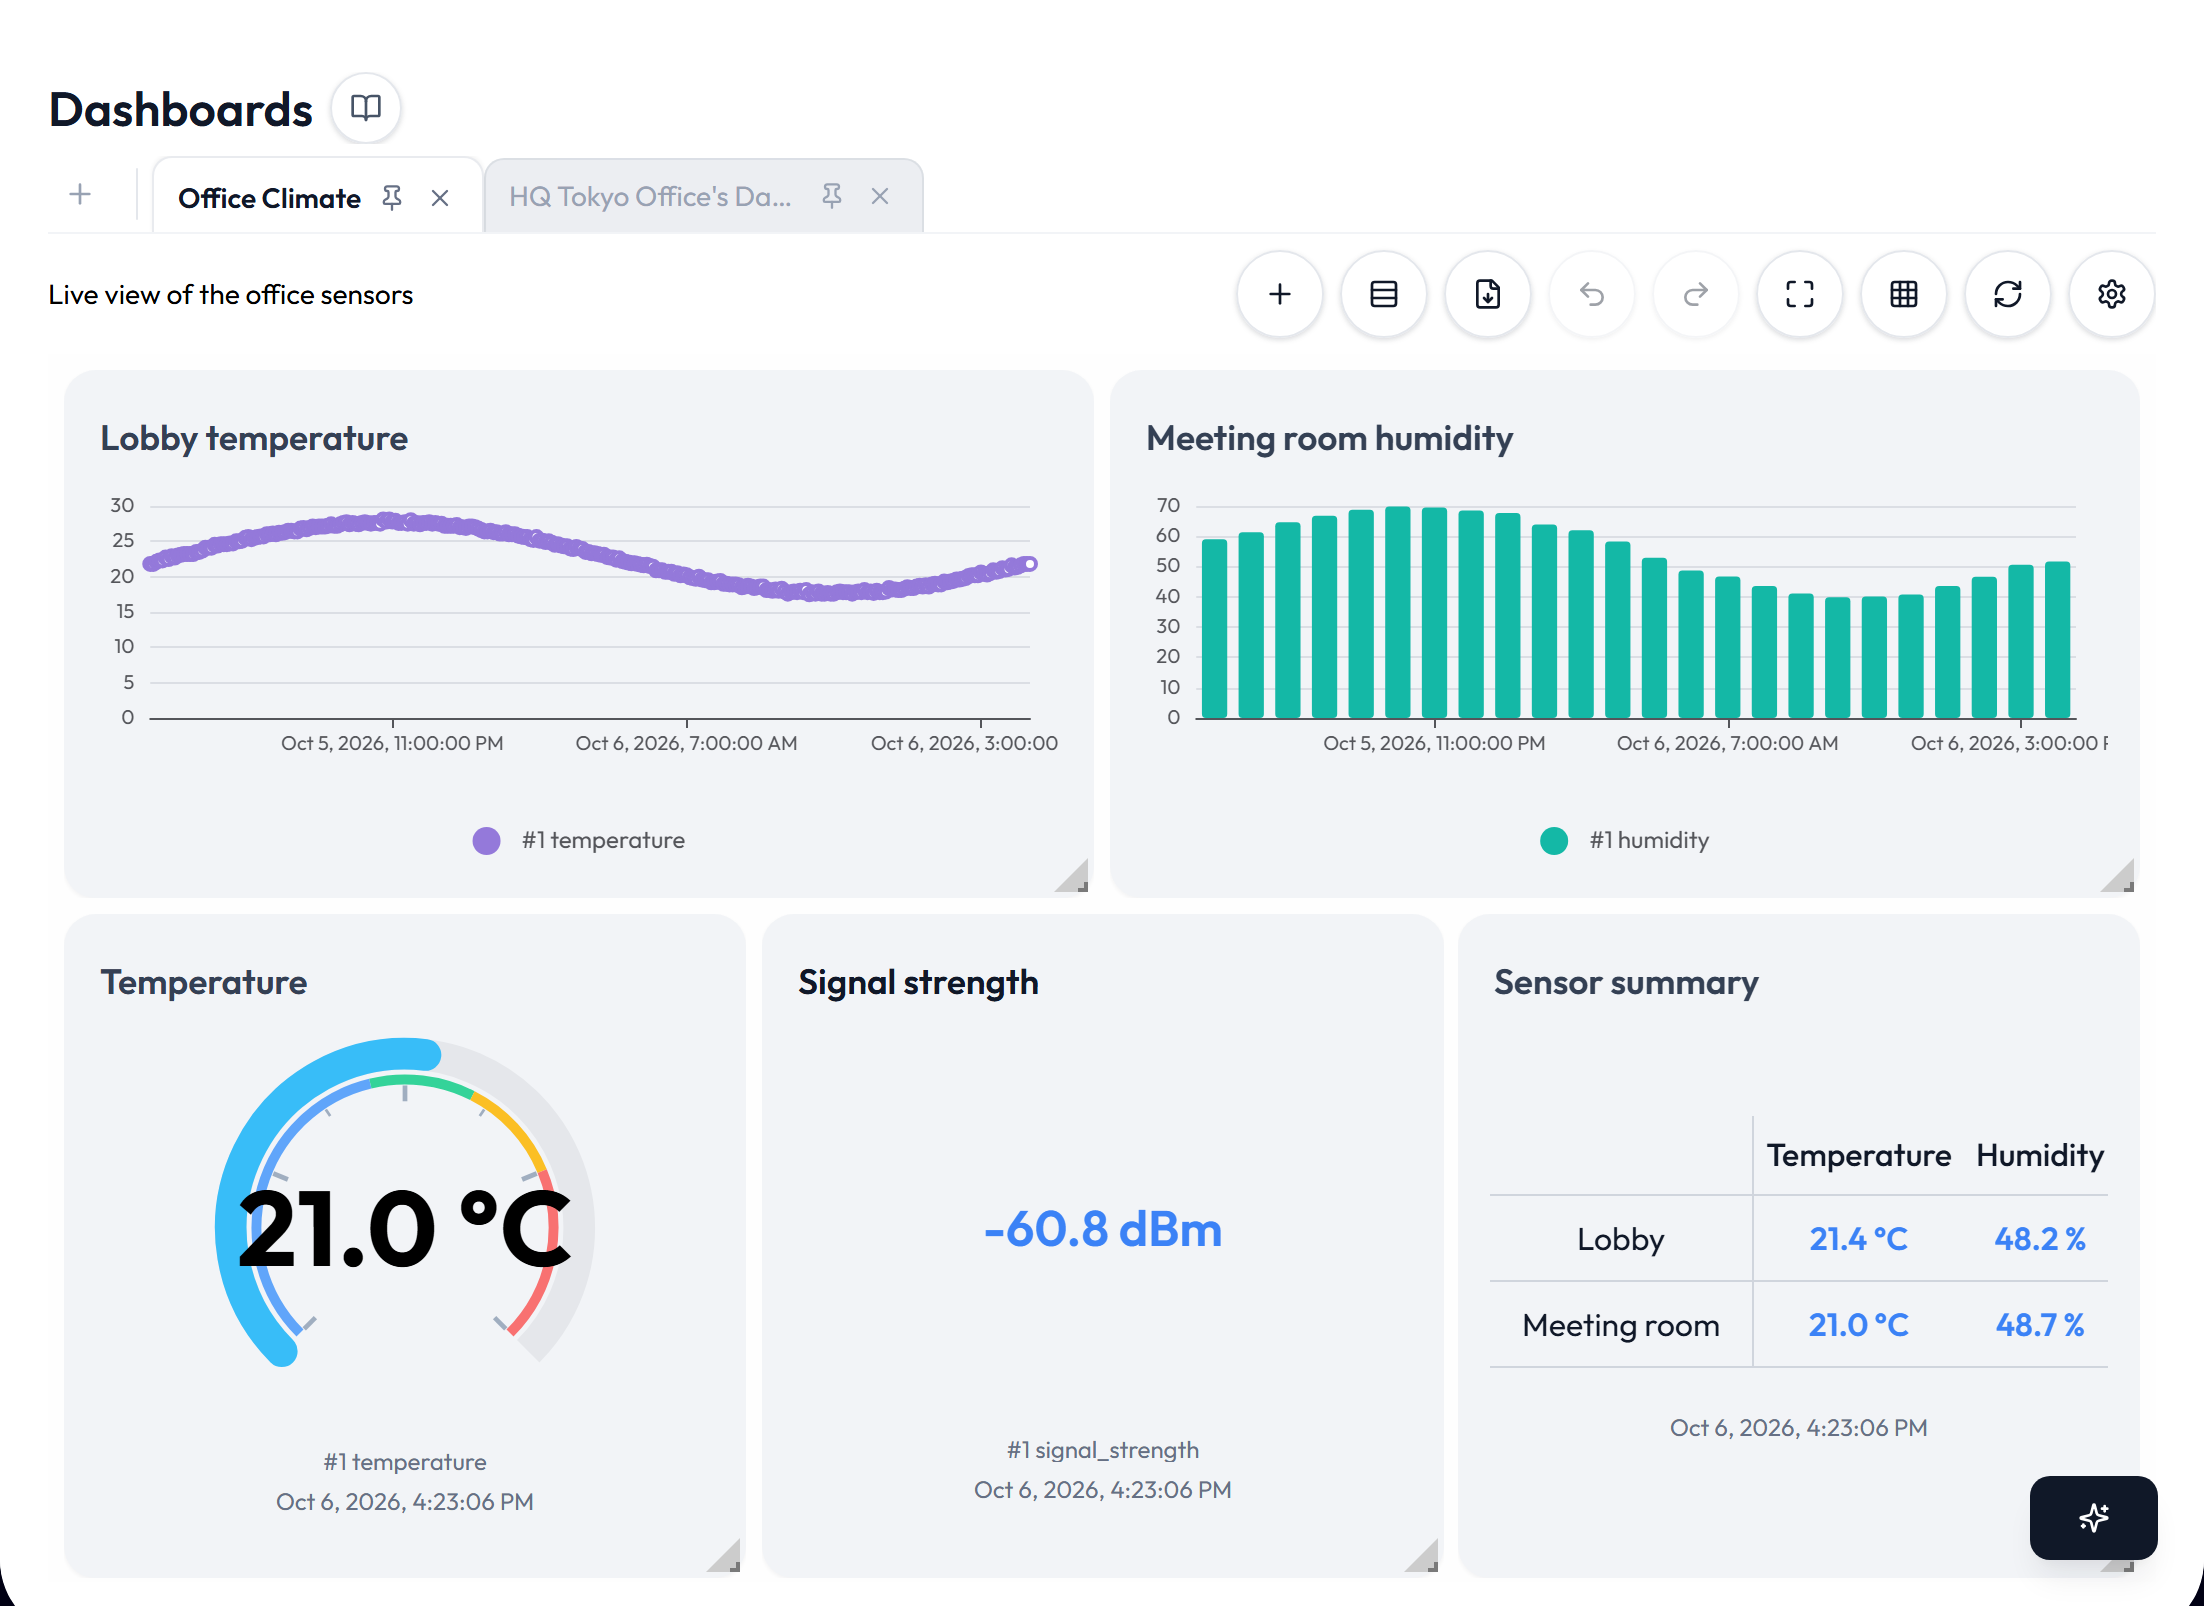The image size is (2204, 1606).
Task: Toggle the grid layout view
Action: [1904, 294]
